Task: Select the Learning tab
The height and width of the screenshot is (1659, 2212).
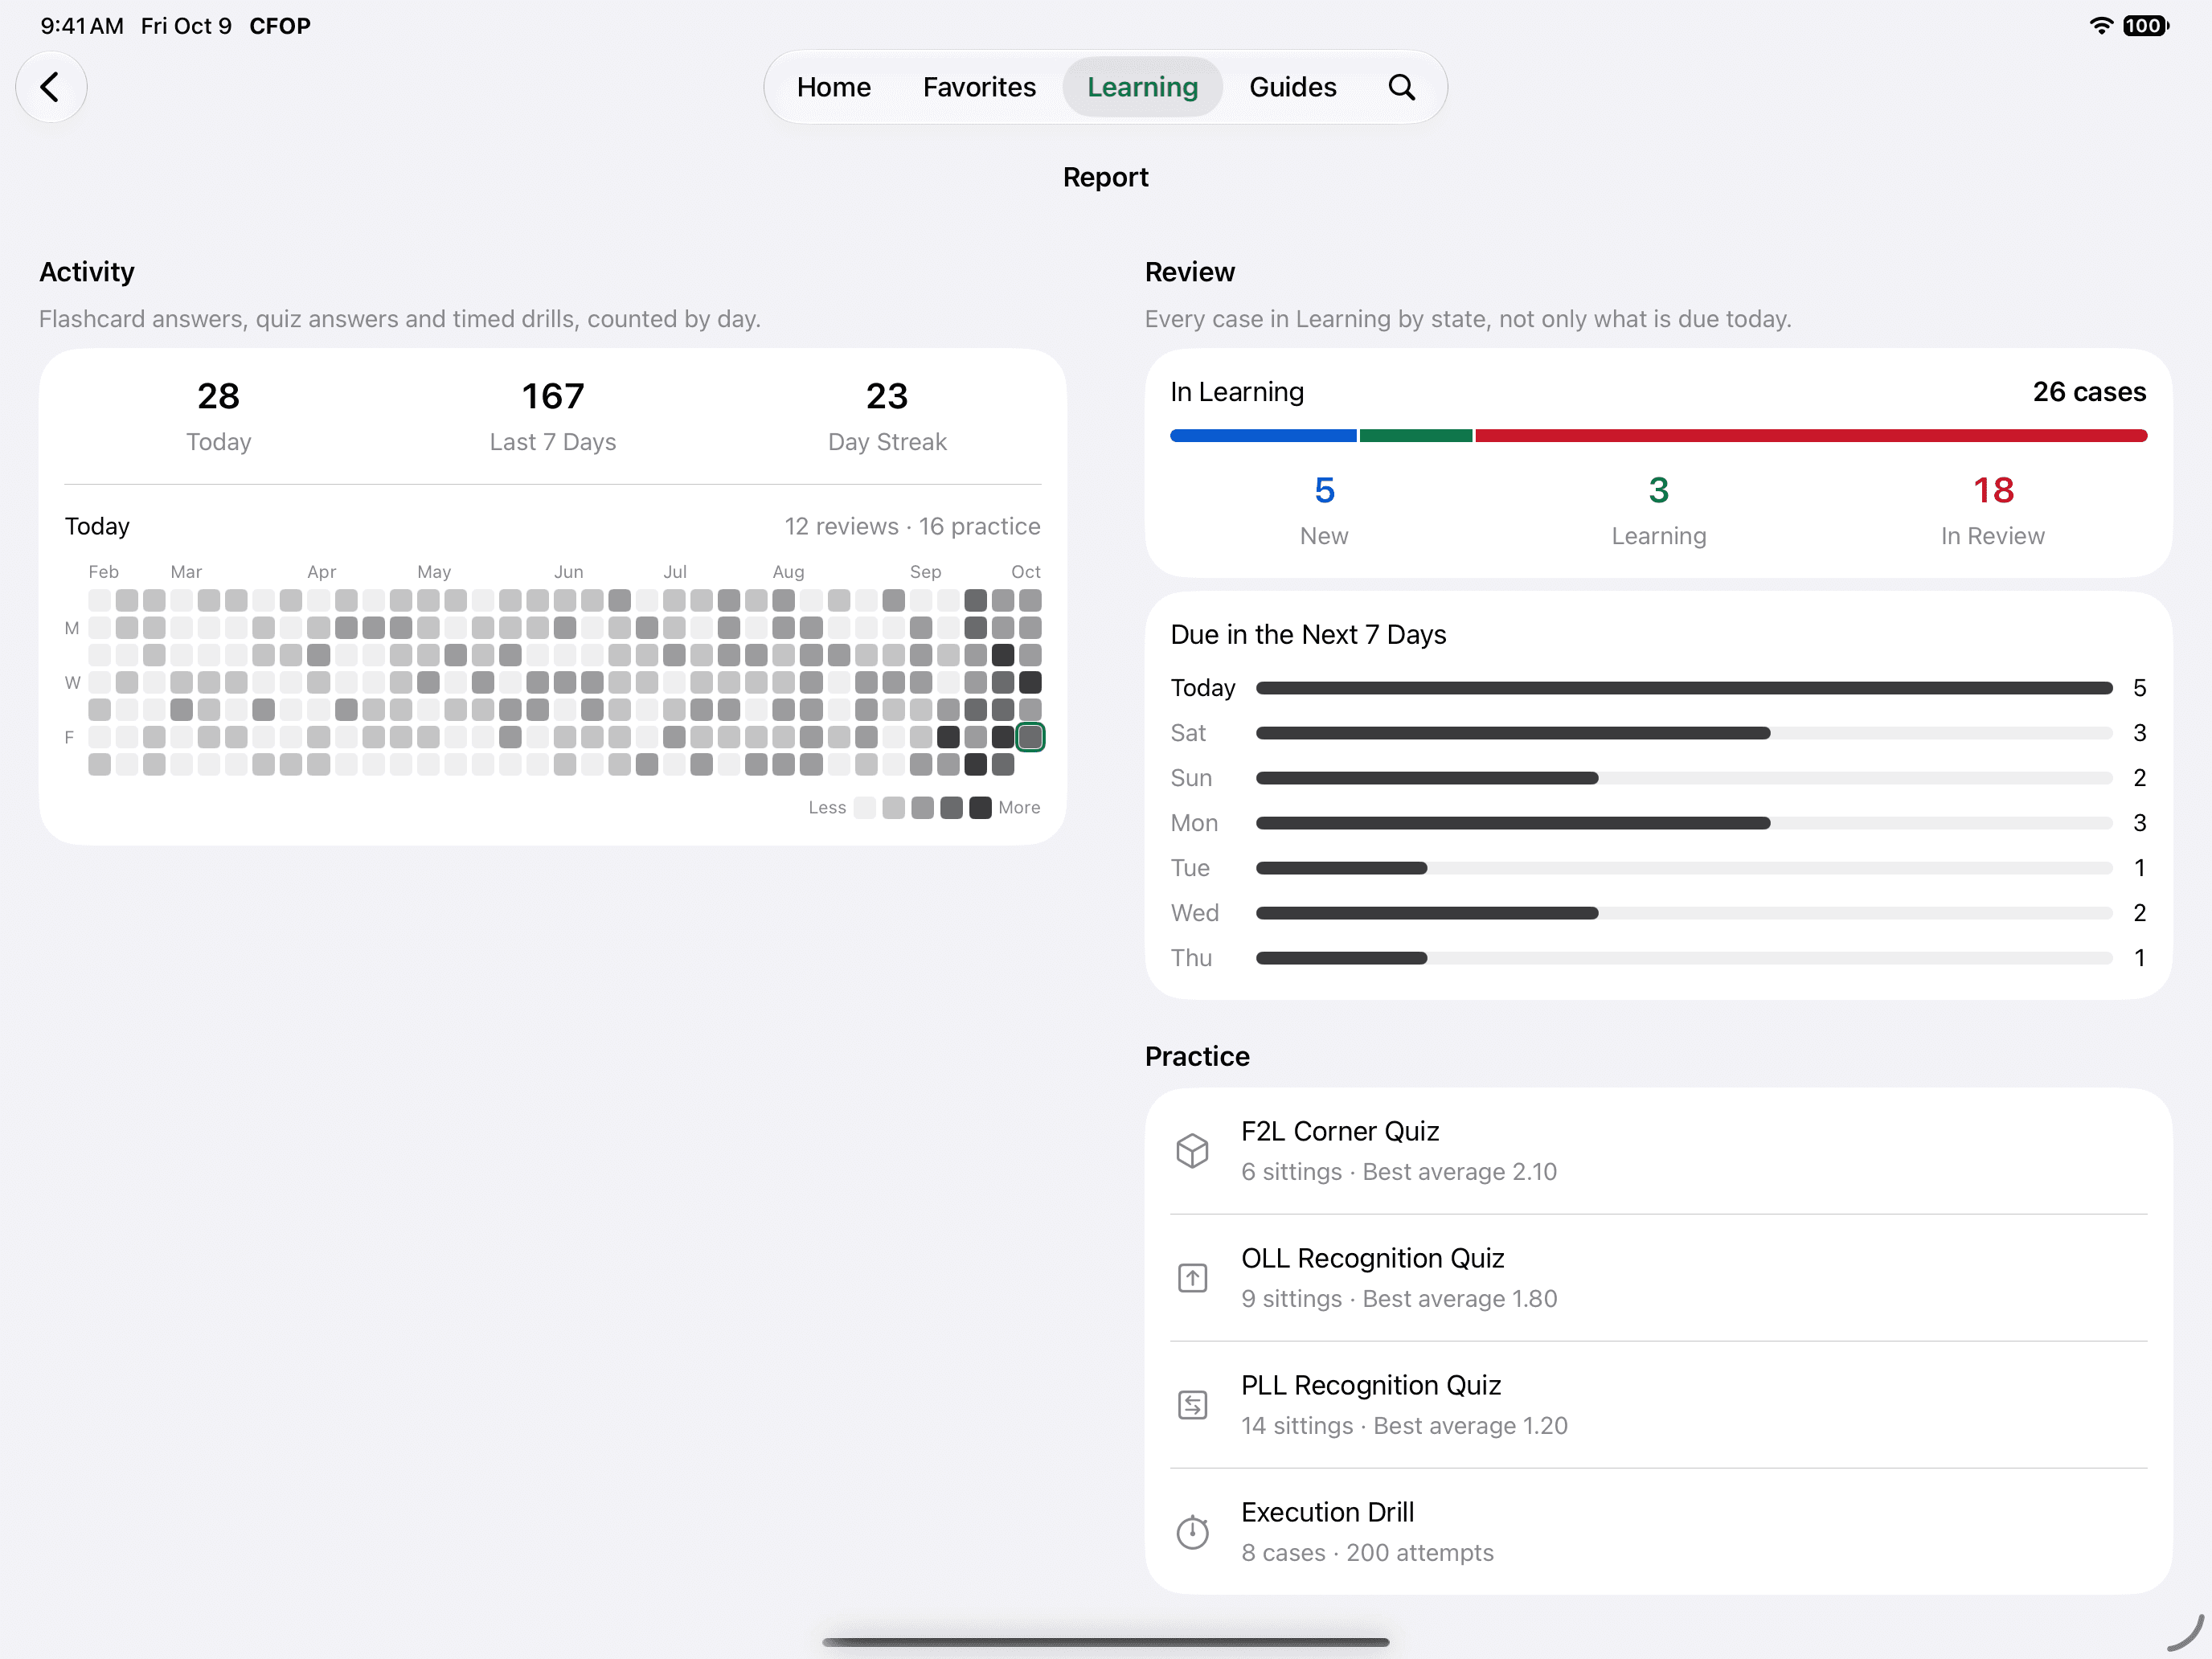Action: tap(1142, 87)
